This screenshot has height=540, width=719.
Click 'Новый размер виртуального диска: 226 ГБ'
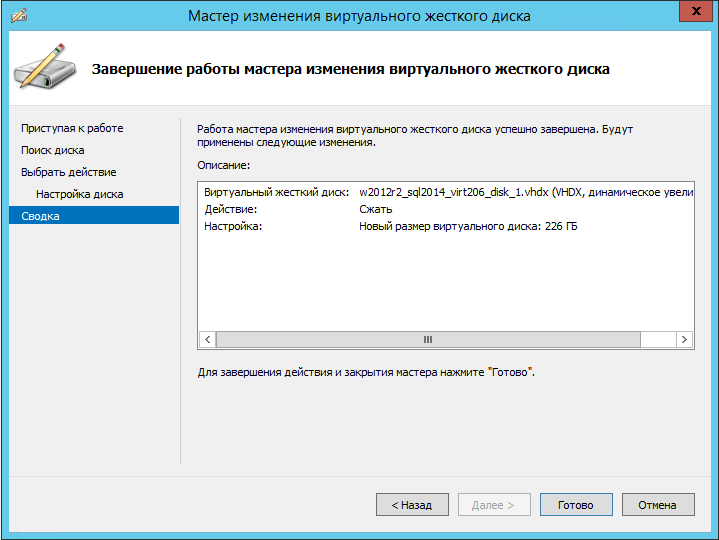point(468,226)
